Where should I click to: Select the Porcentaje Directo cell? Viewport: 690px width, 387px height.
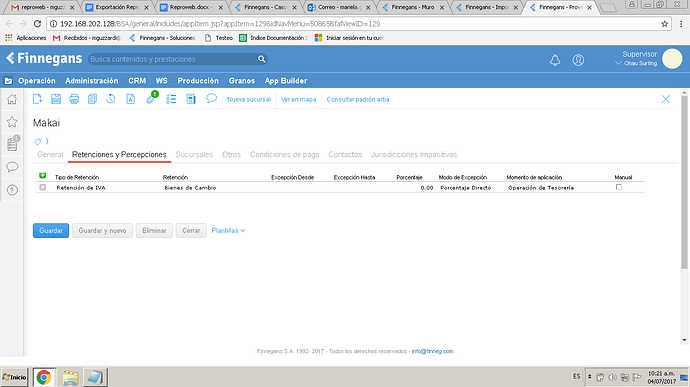tap(466, 188)
